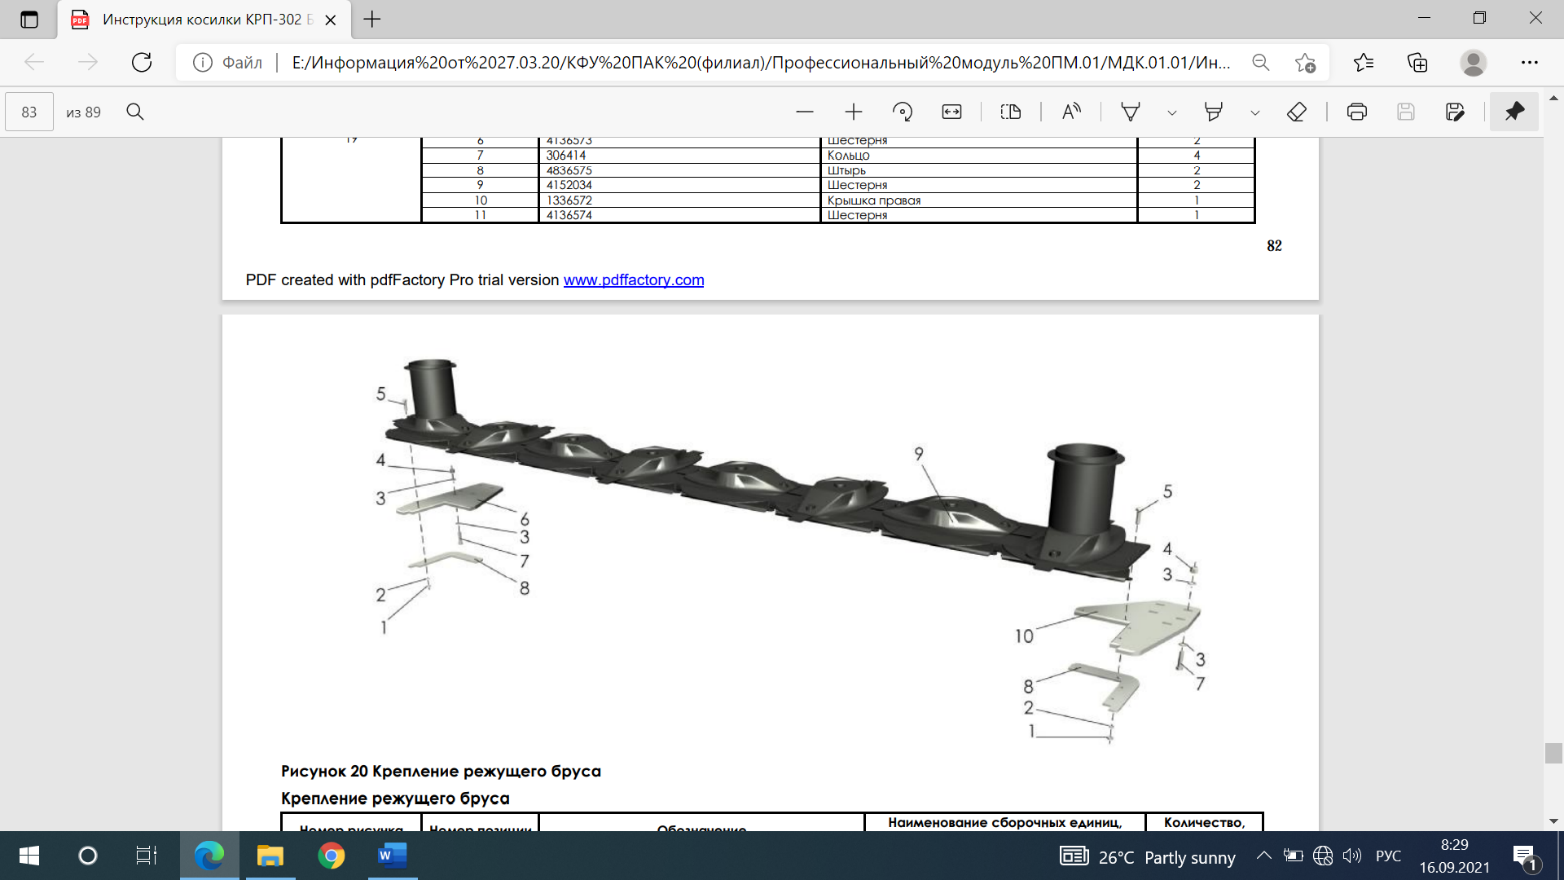
Task: Rotate the PDF page
Action: pyautogui.click(x=902, y=112)
